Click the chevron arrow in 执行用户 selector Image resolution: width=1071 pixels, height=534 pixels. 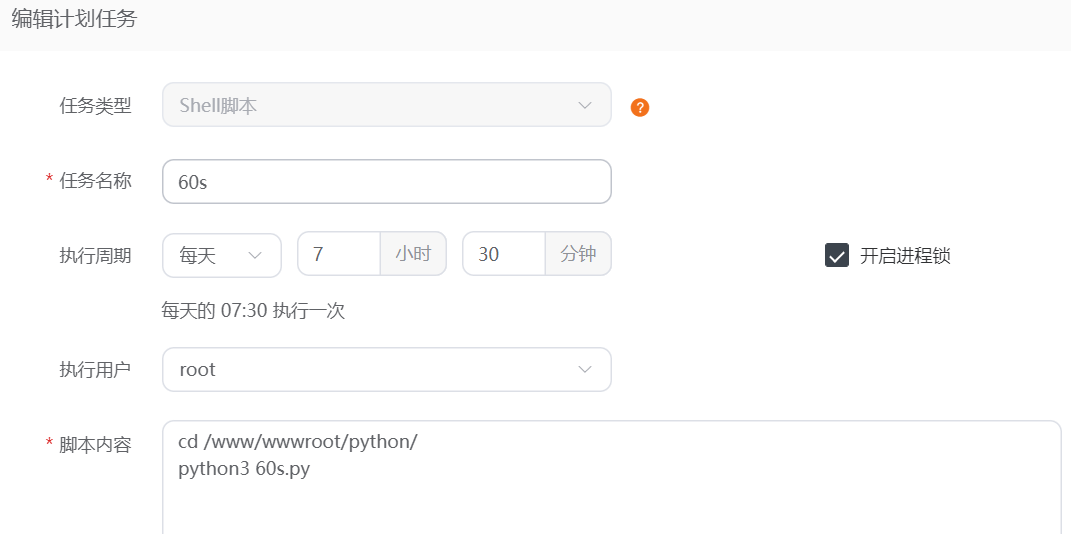585,370
